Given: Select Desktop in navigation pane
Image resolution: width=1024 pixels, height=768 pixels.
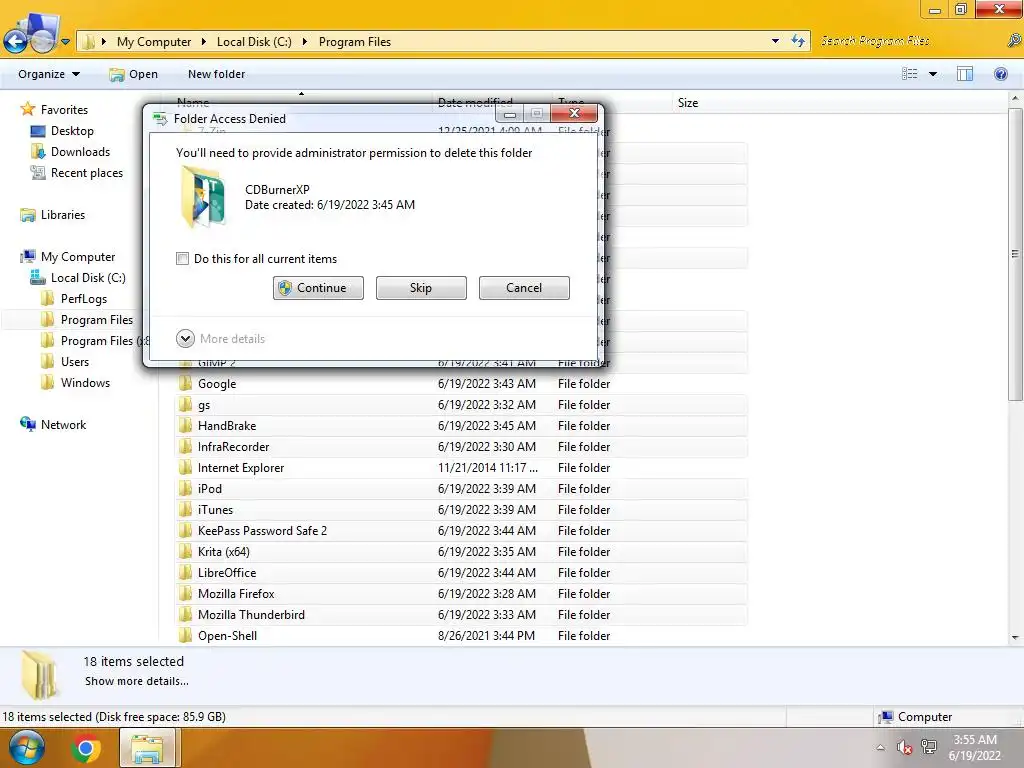Looking at the screenshot, I should [72, 131].
